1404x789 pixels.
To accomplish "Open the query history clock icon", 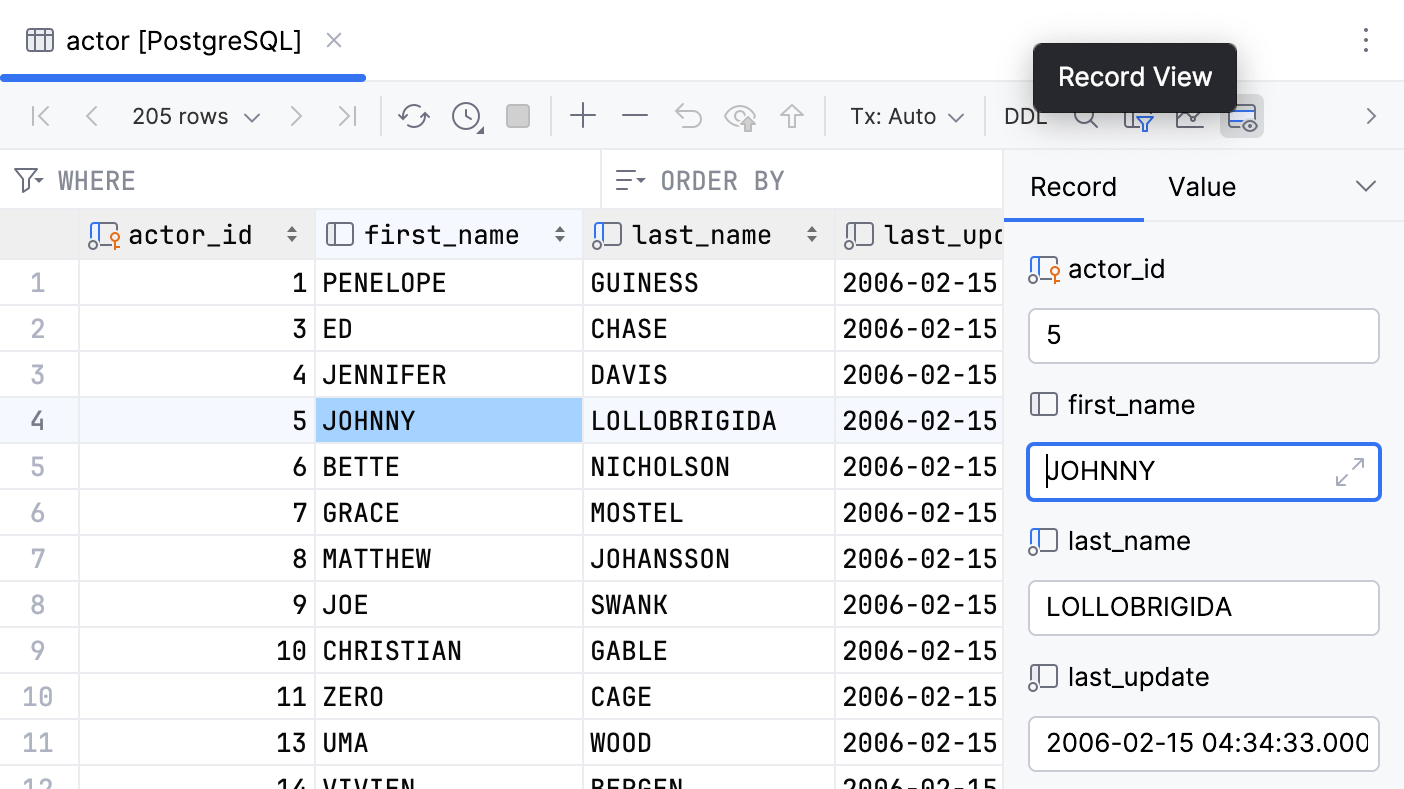I will [467, 117].
